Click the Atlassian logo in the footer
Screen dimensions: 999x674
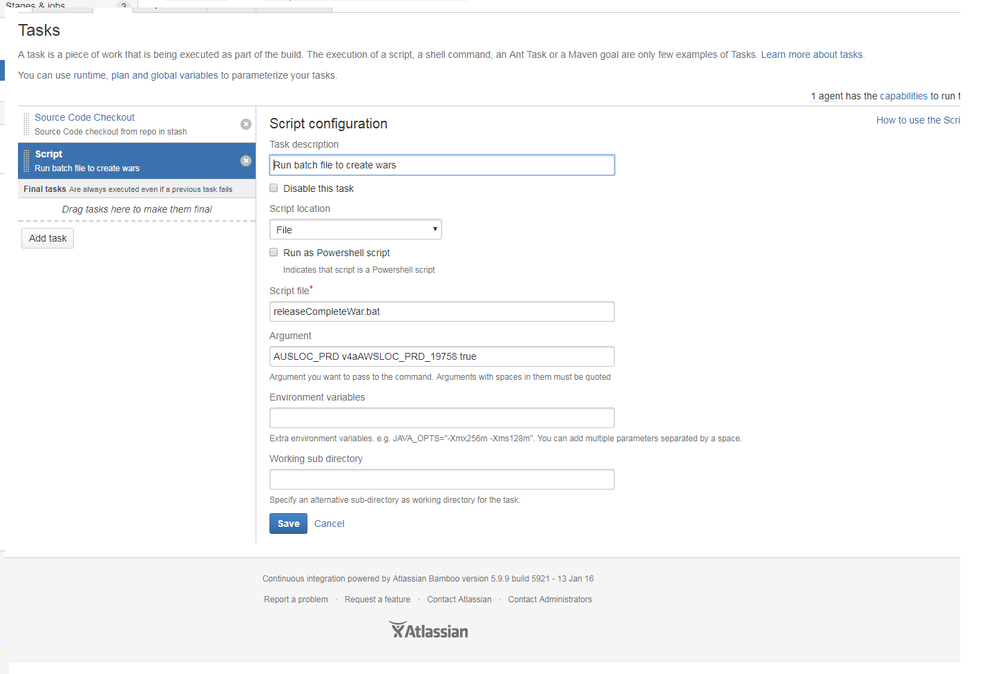click(428, 630)
